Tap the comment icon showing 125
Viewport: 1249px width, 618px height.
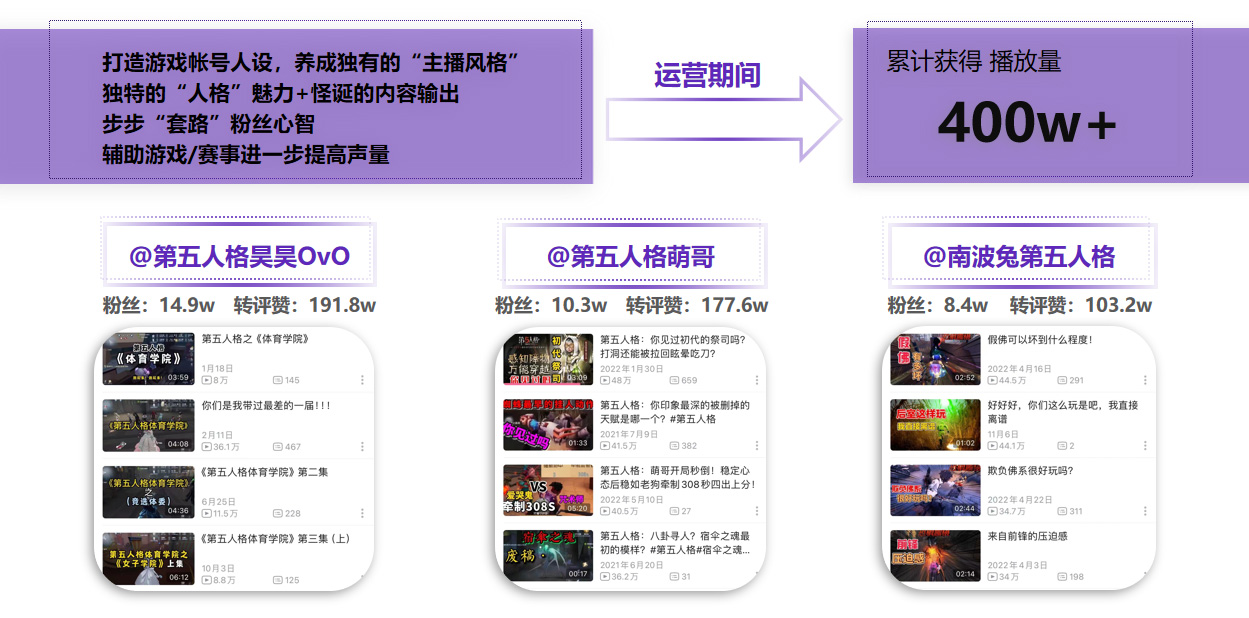coord(278,580)
